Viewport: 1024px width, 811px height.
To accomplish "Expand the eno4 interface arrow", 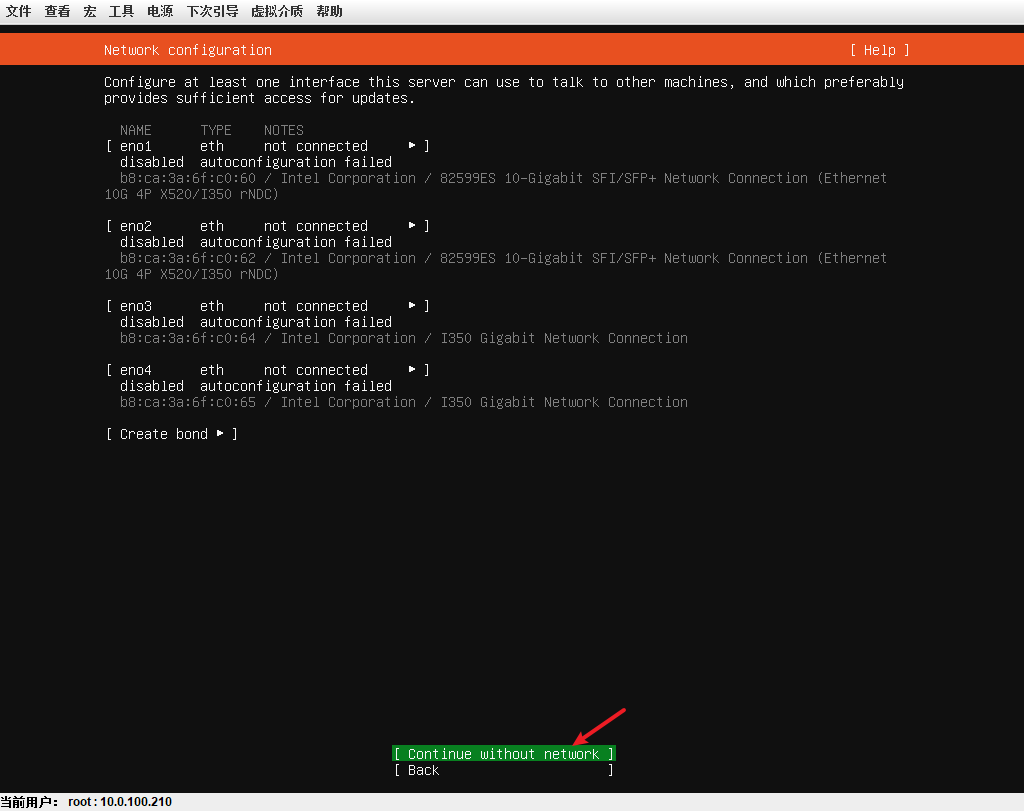I will [x=412, y=369].
